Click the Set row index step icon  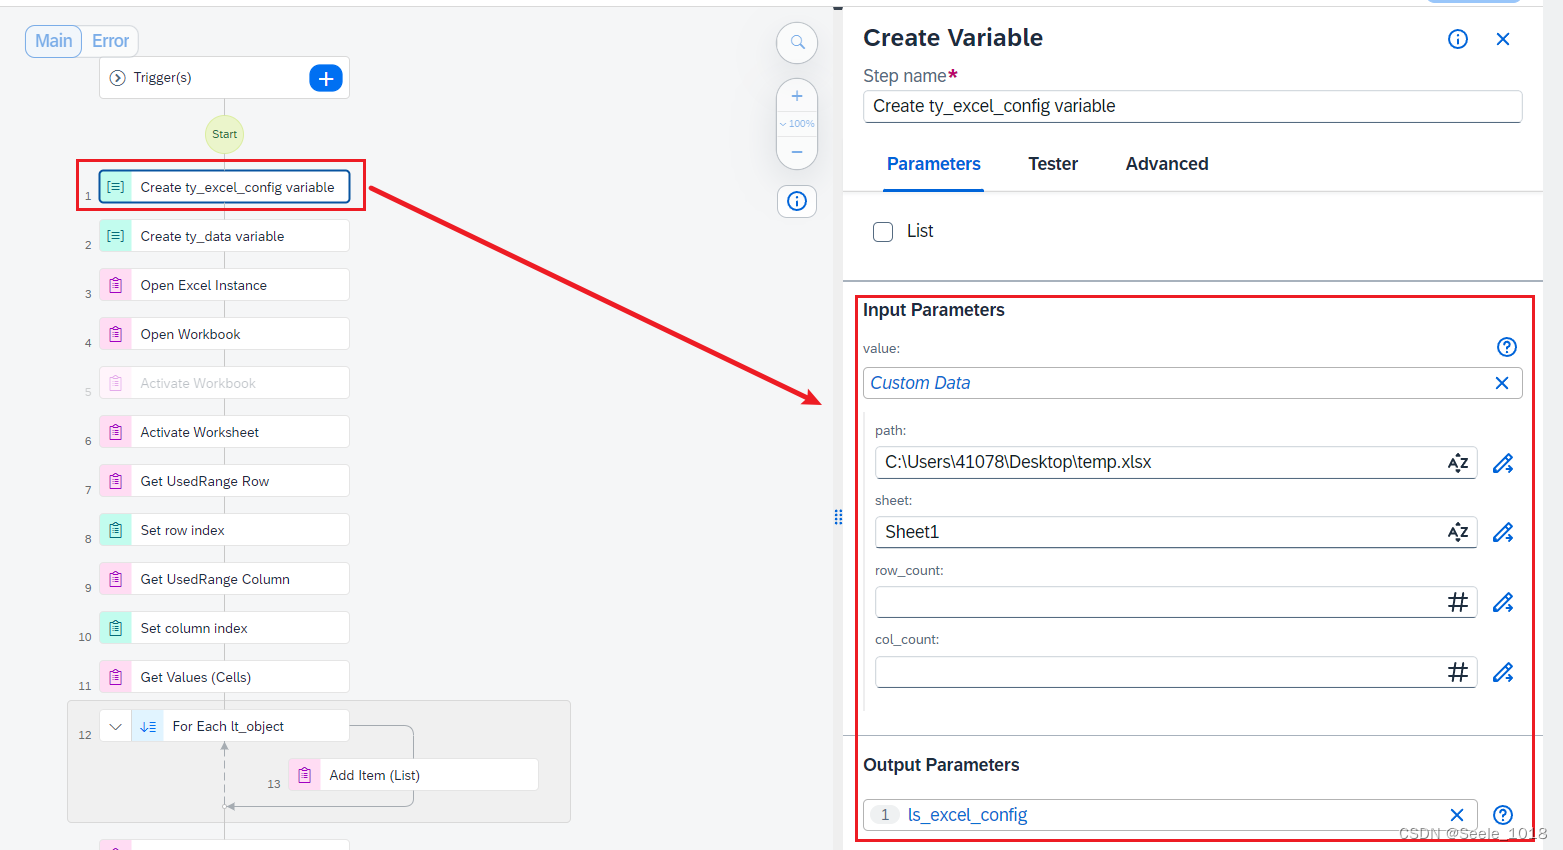click(116, 530)
